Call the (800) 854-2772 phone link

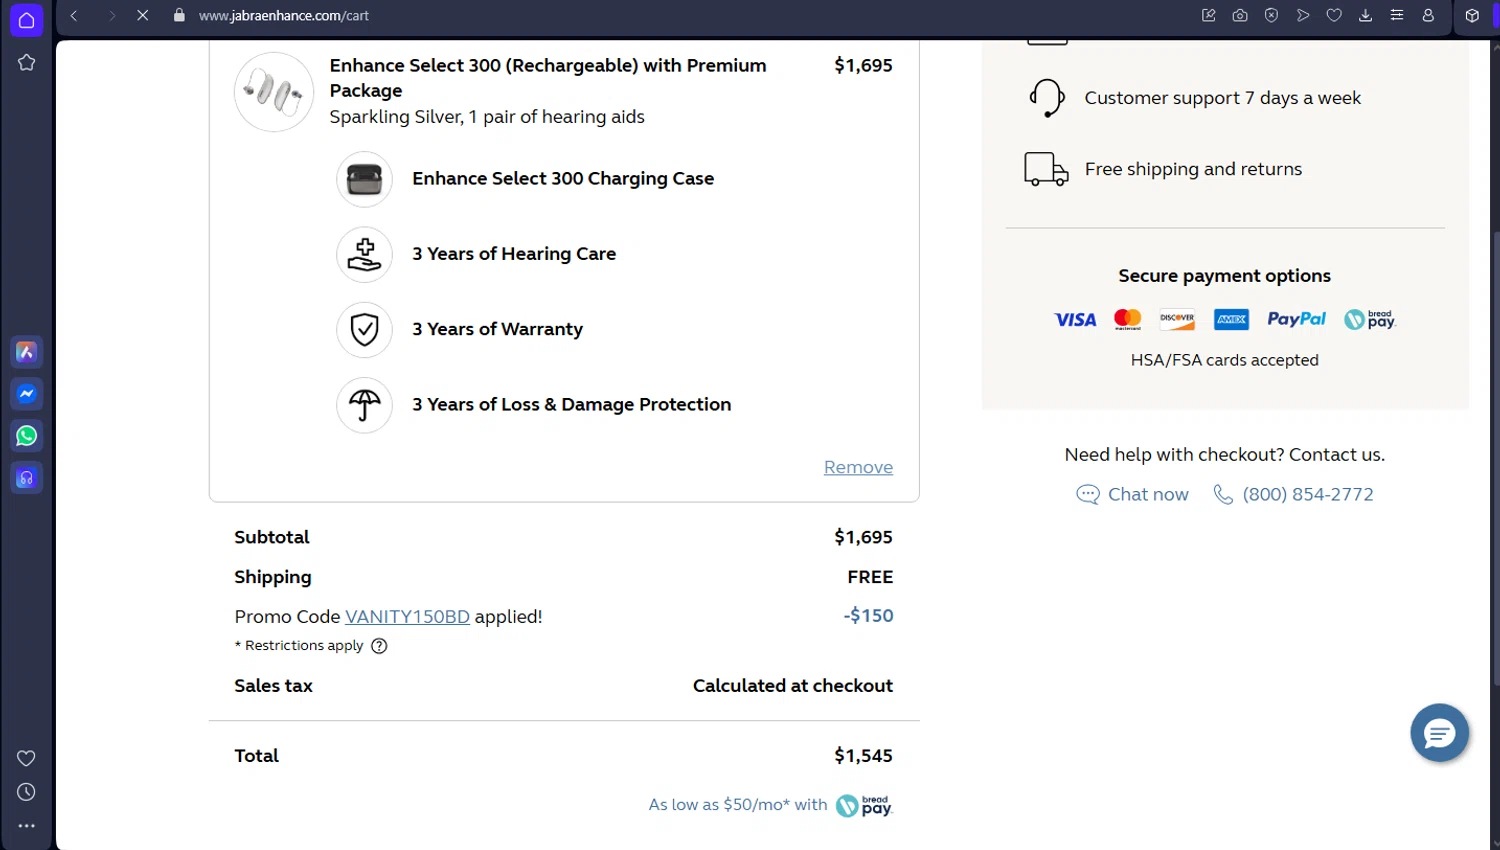(1293, 494)
